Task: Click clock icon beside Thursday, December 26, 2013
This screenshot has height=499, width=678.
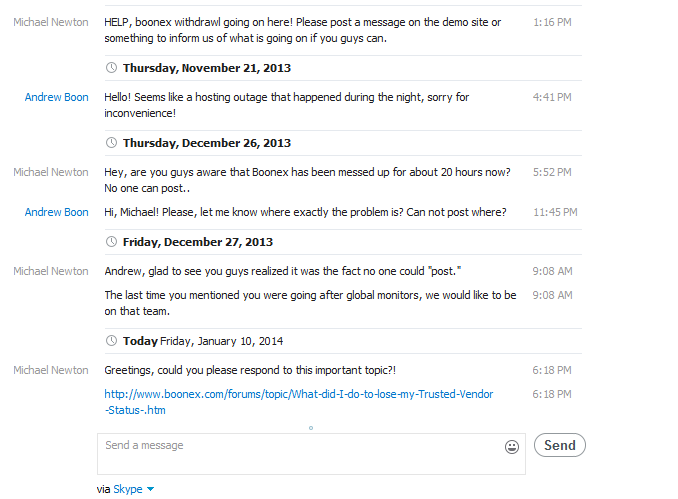Action: pyautogui.click(x=112, y=144)
